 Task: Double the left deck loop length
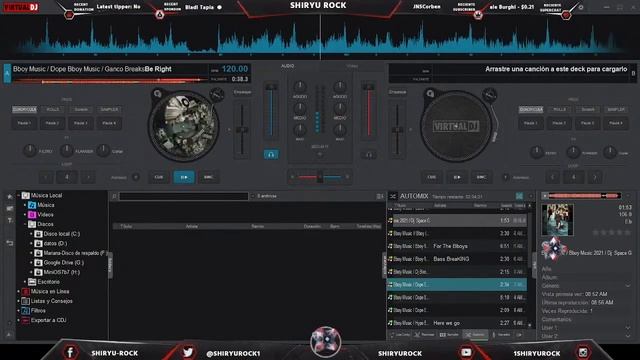[88, 177]
